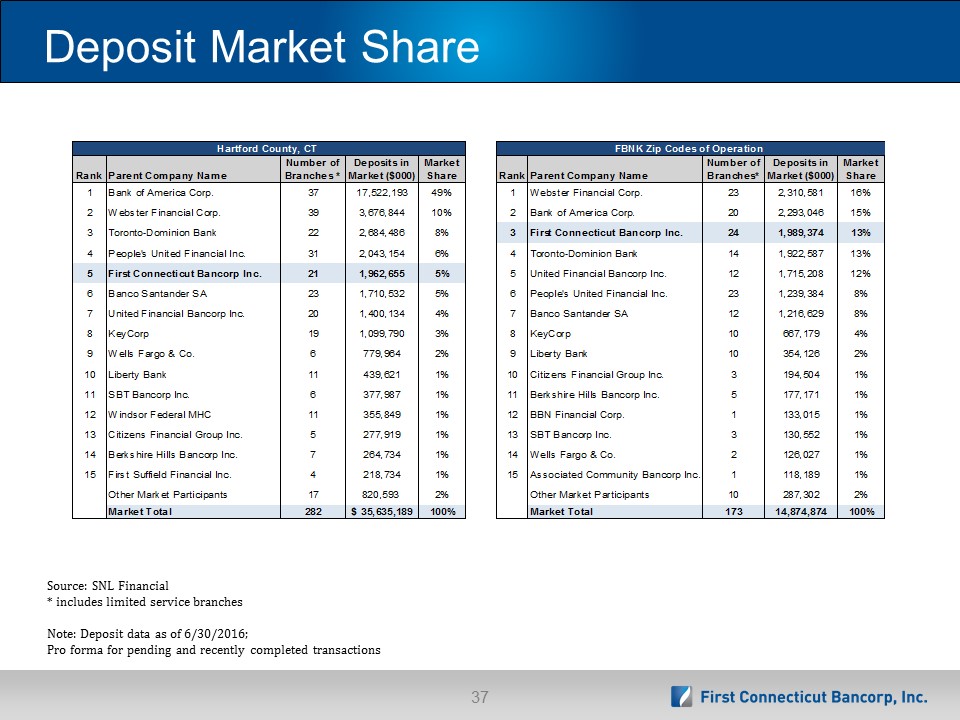The height and width of the screenshot is (720, 960).
Task: Select deposits value 17,522,193
Action: pos(381,192)
